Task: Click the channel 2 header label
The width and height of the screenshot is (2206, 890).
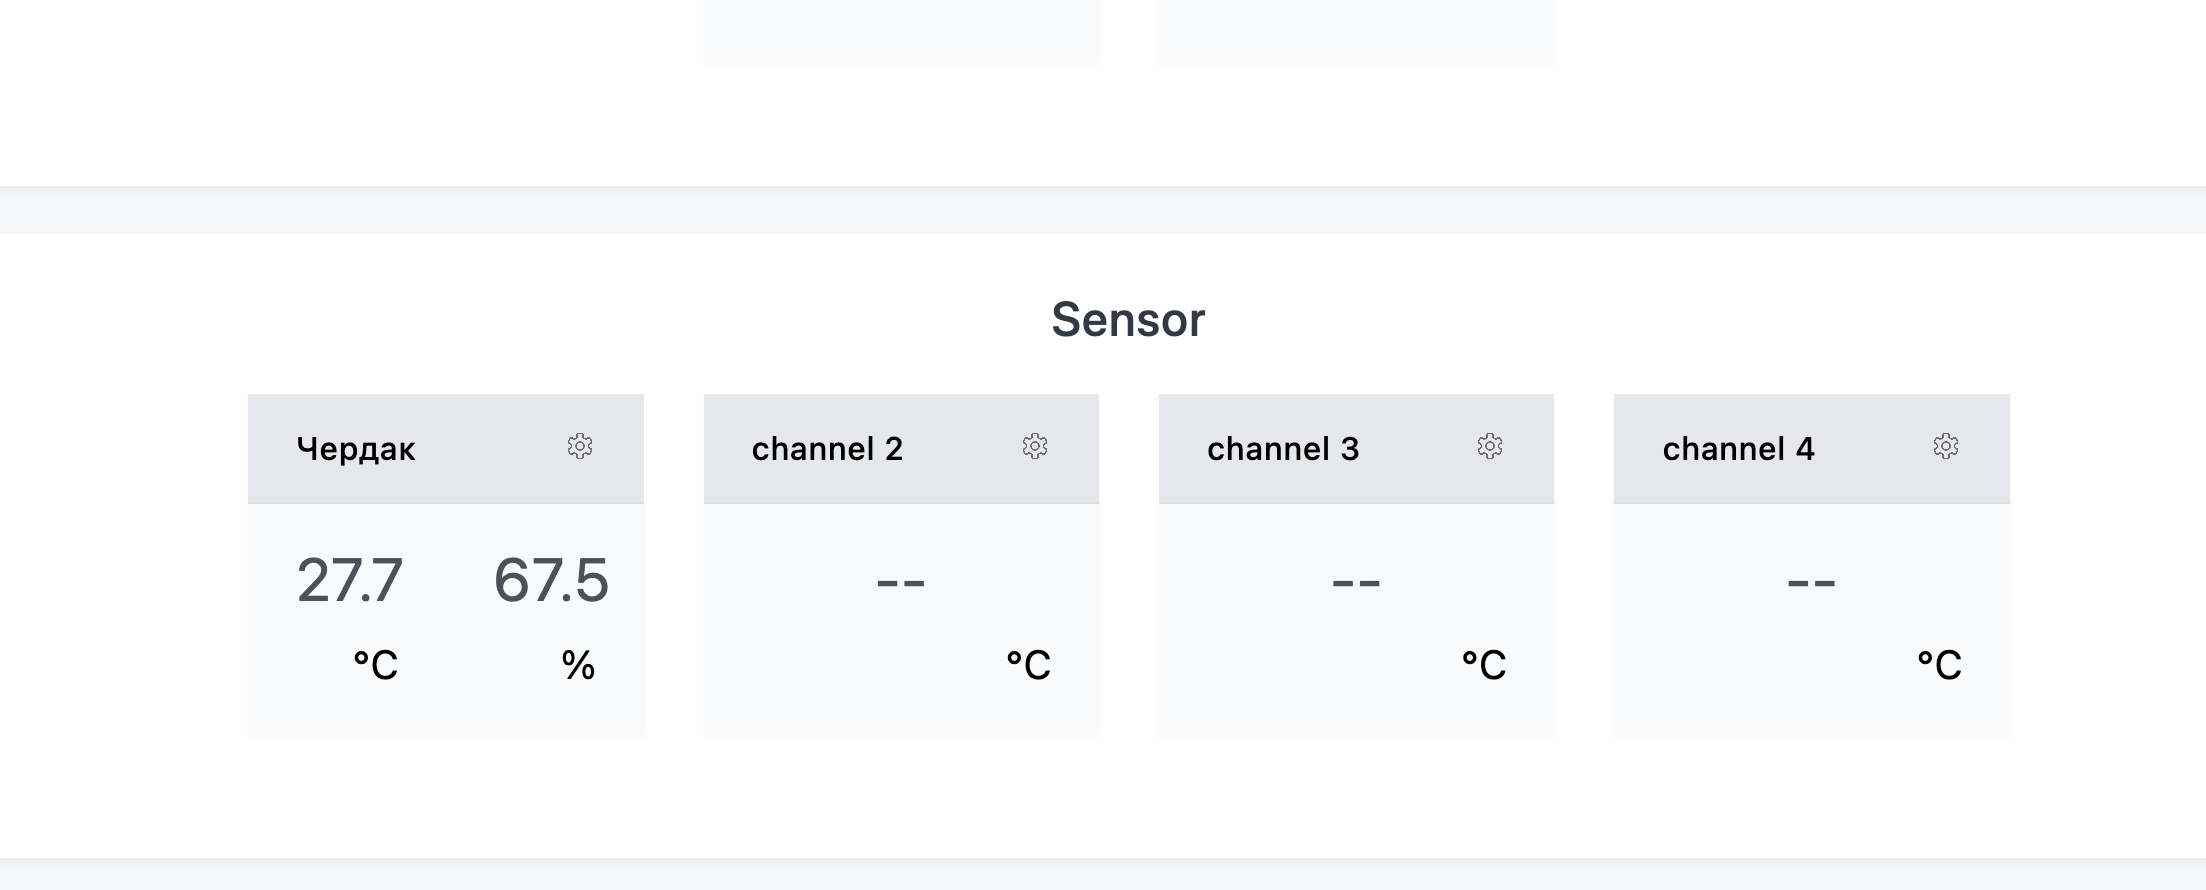Action: click(x=827, y=449)
